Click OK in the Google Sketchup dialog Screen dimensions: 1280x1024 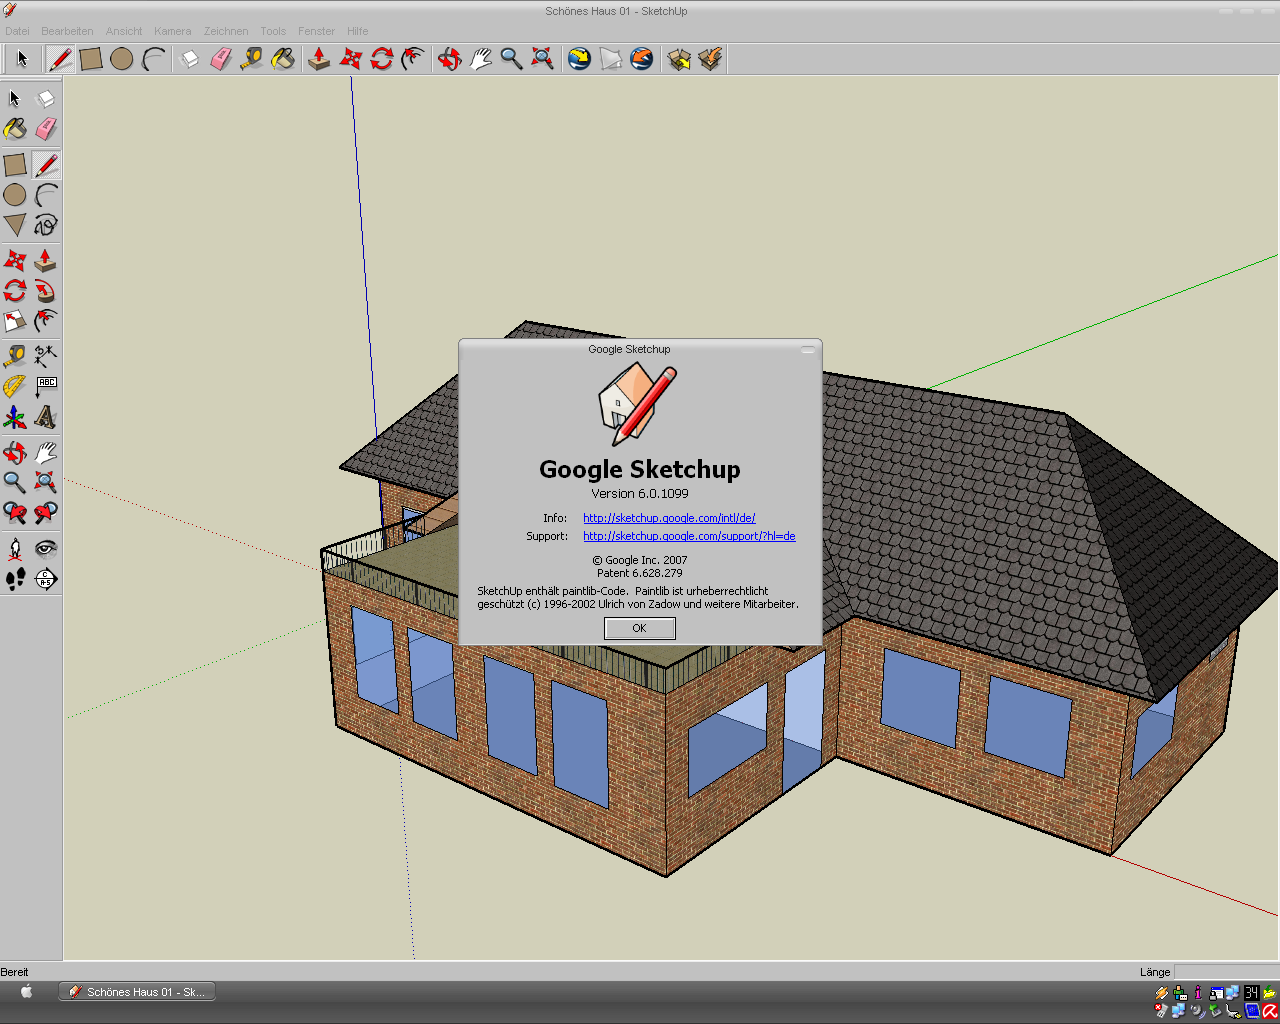[x=640, y=628]
